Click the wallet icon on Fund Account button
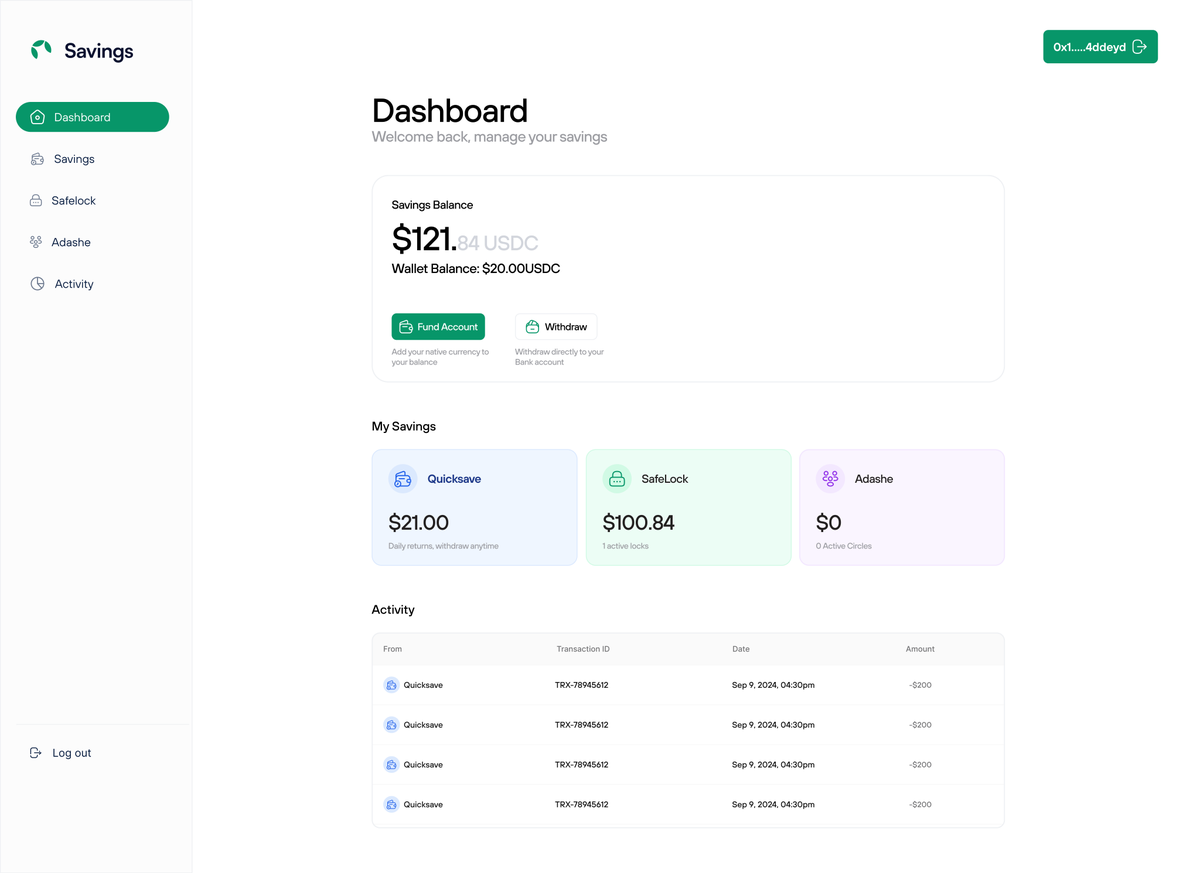The height and width of the screenshot is (873, 1200). click(x=406, y=327)
